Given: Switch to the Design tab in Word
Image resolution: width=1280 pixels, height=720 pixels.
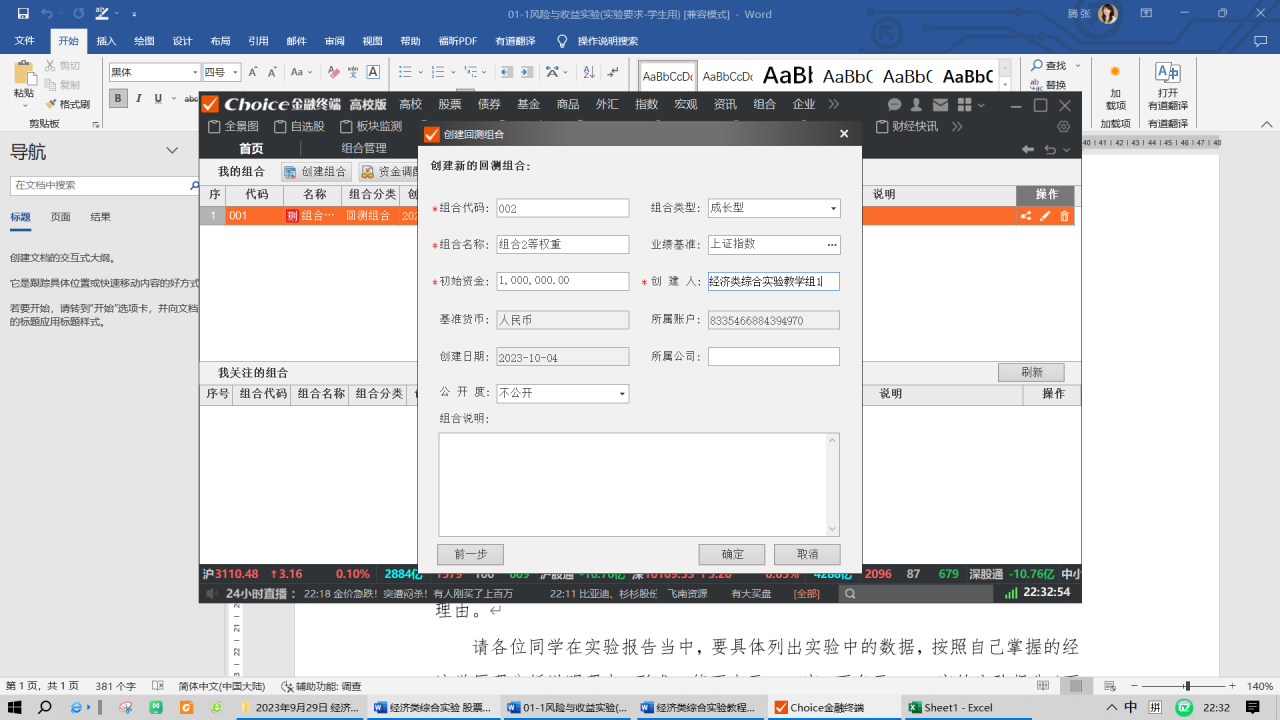Looking at the screenshot, I should tap(182, 41).
